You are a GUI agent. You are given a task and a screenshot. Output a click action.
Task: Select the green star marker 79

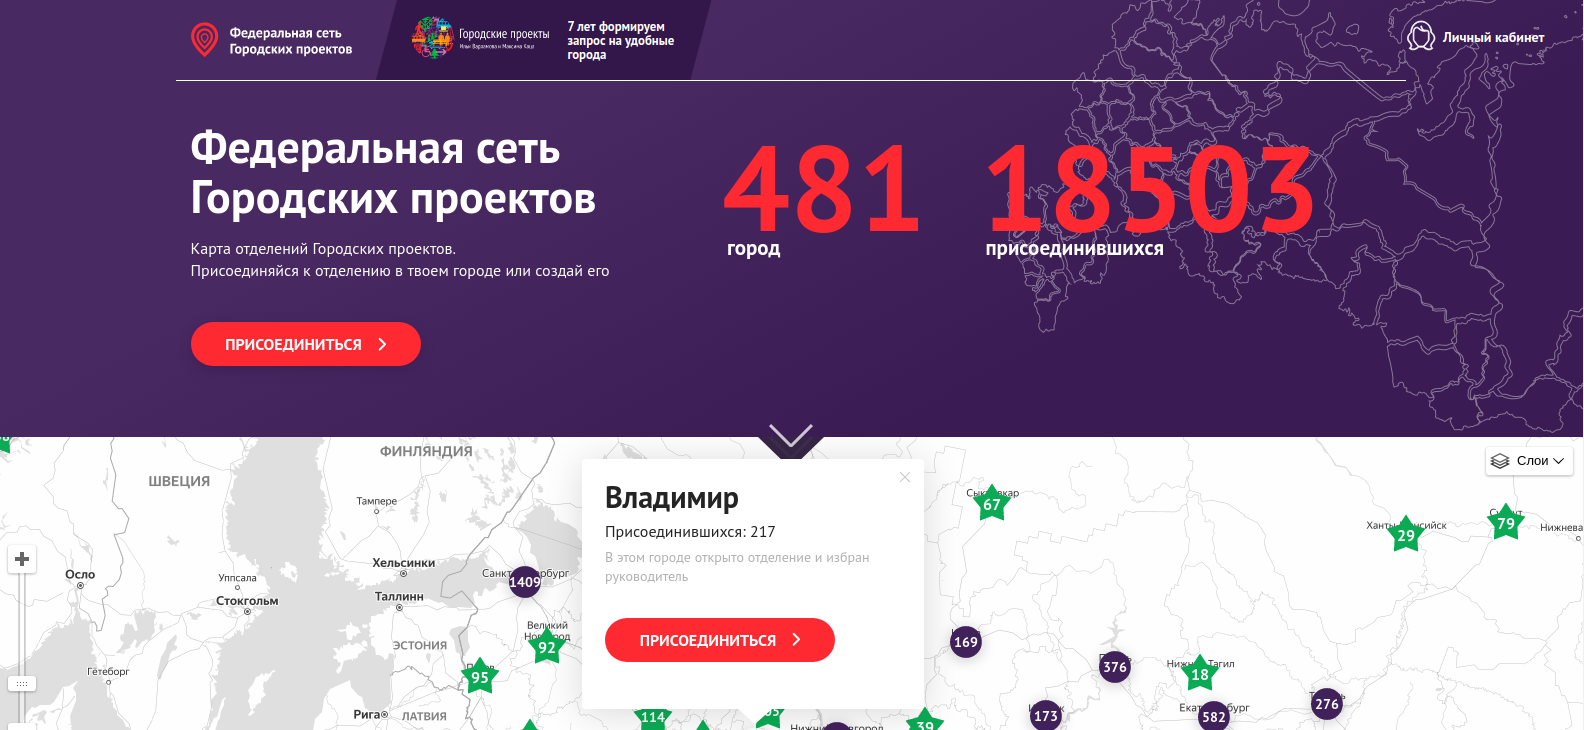pos(1506,523)
